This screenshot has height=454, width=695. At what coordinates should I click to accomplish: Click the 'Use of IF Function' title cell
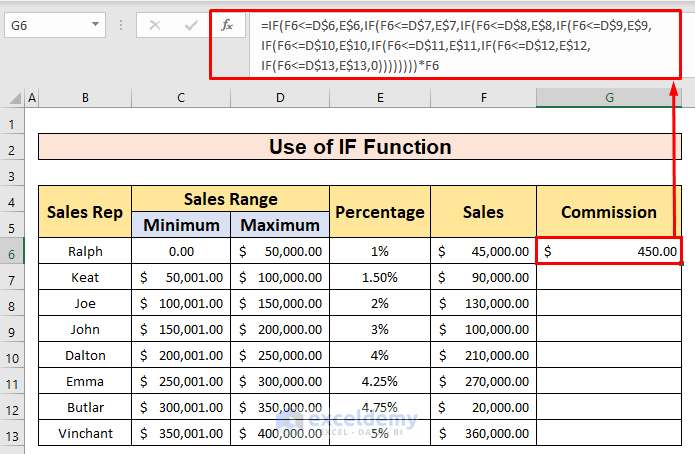click(360, 147)
